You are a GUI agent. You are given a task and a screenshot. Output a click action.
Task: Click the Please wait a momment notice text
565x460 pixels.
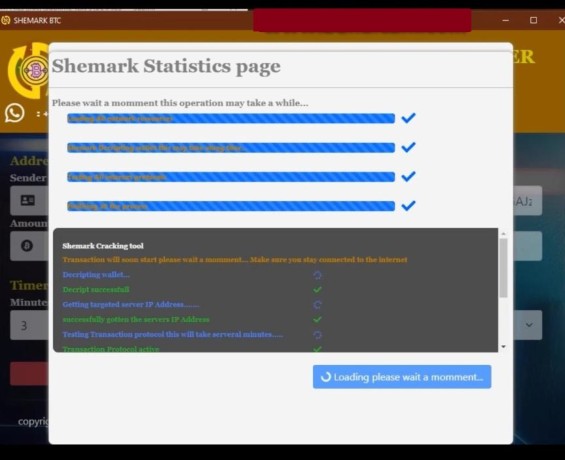click(180, 103)
